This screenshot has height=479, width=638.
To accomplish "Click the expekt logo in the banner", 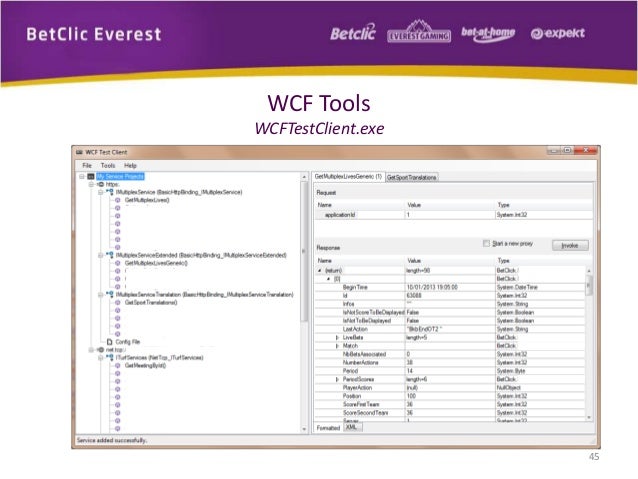I will tap(558, 33).
